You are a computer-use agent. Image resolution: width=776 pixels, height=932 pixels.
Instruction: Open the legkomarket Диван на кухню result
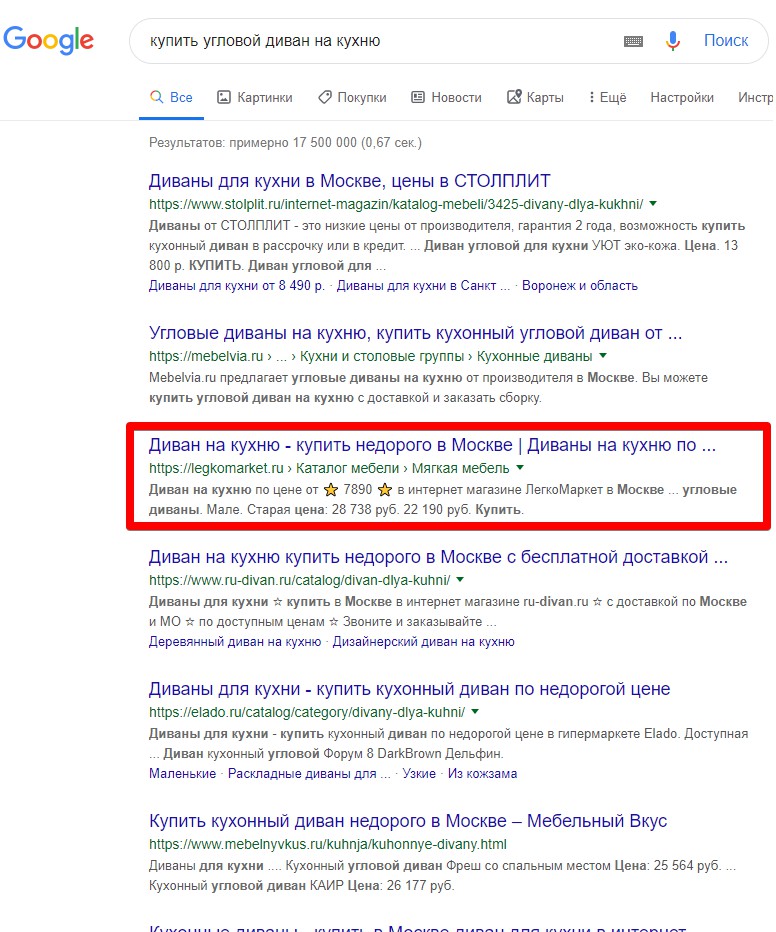pos(432,445)
